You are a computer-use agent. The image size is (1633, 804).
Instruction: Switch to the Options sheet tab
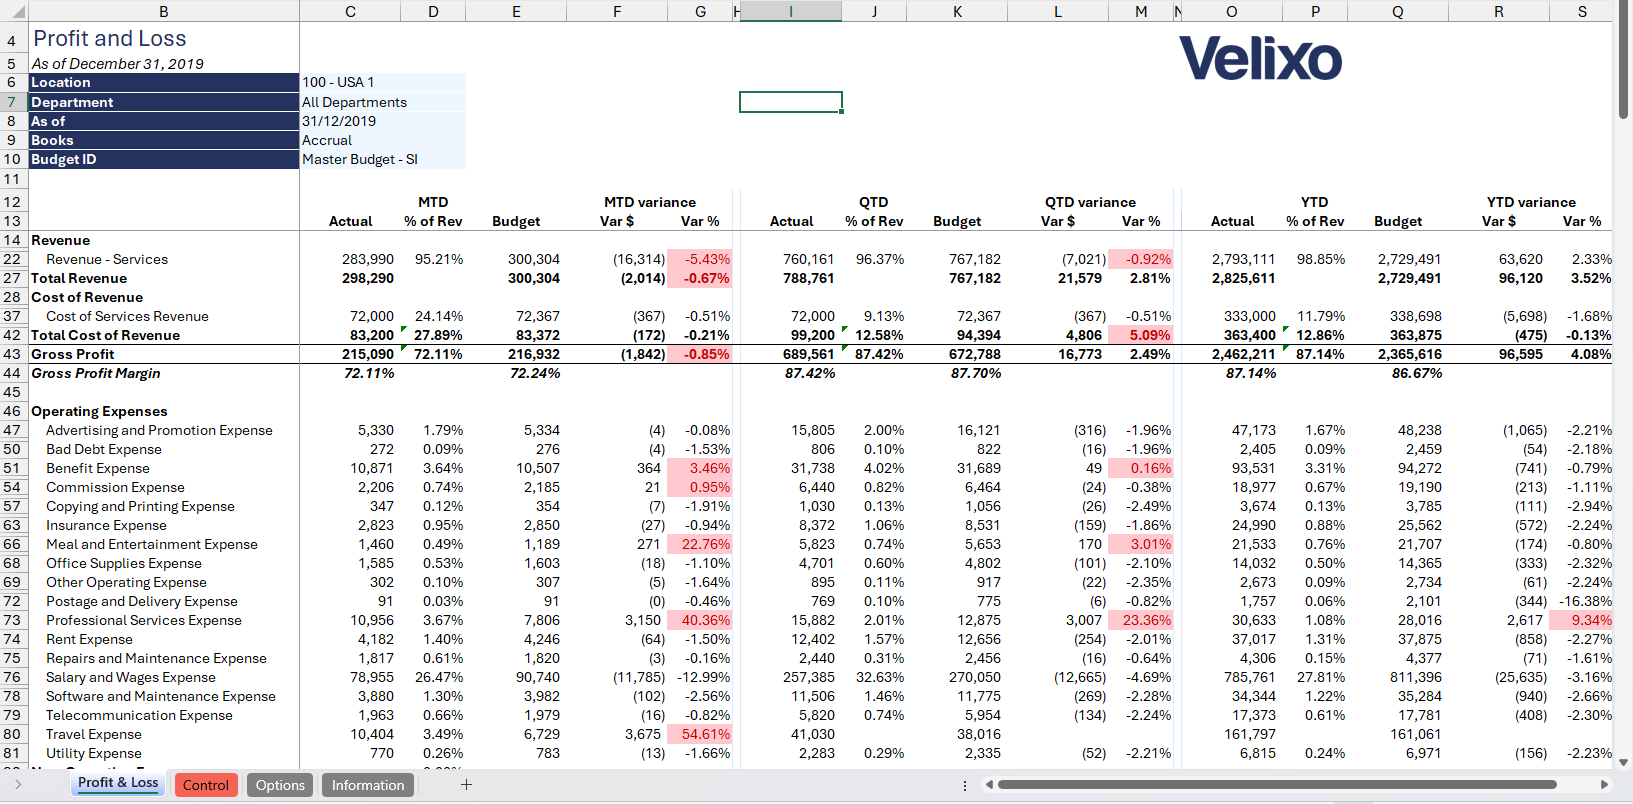tap(280, 785)
